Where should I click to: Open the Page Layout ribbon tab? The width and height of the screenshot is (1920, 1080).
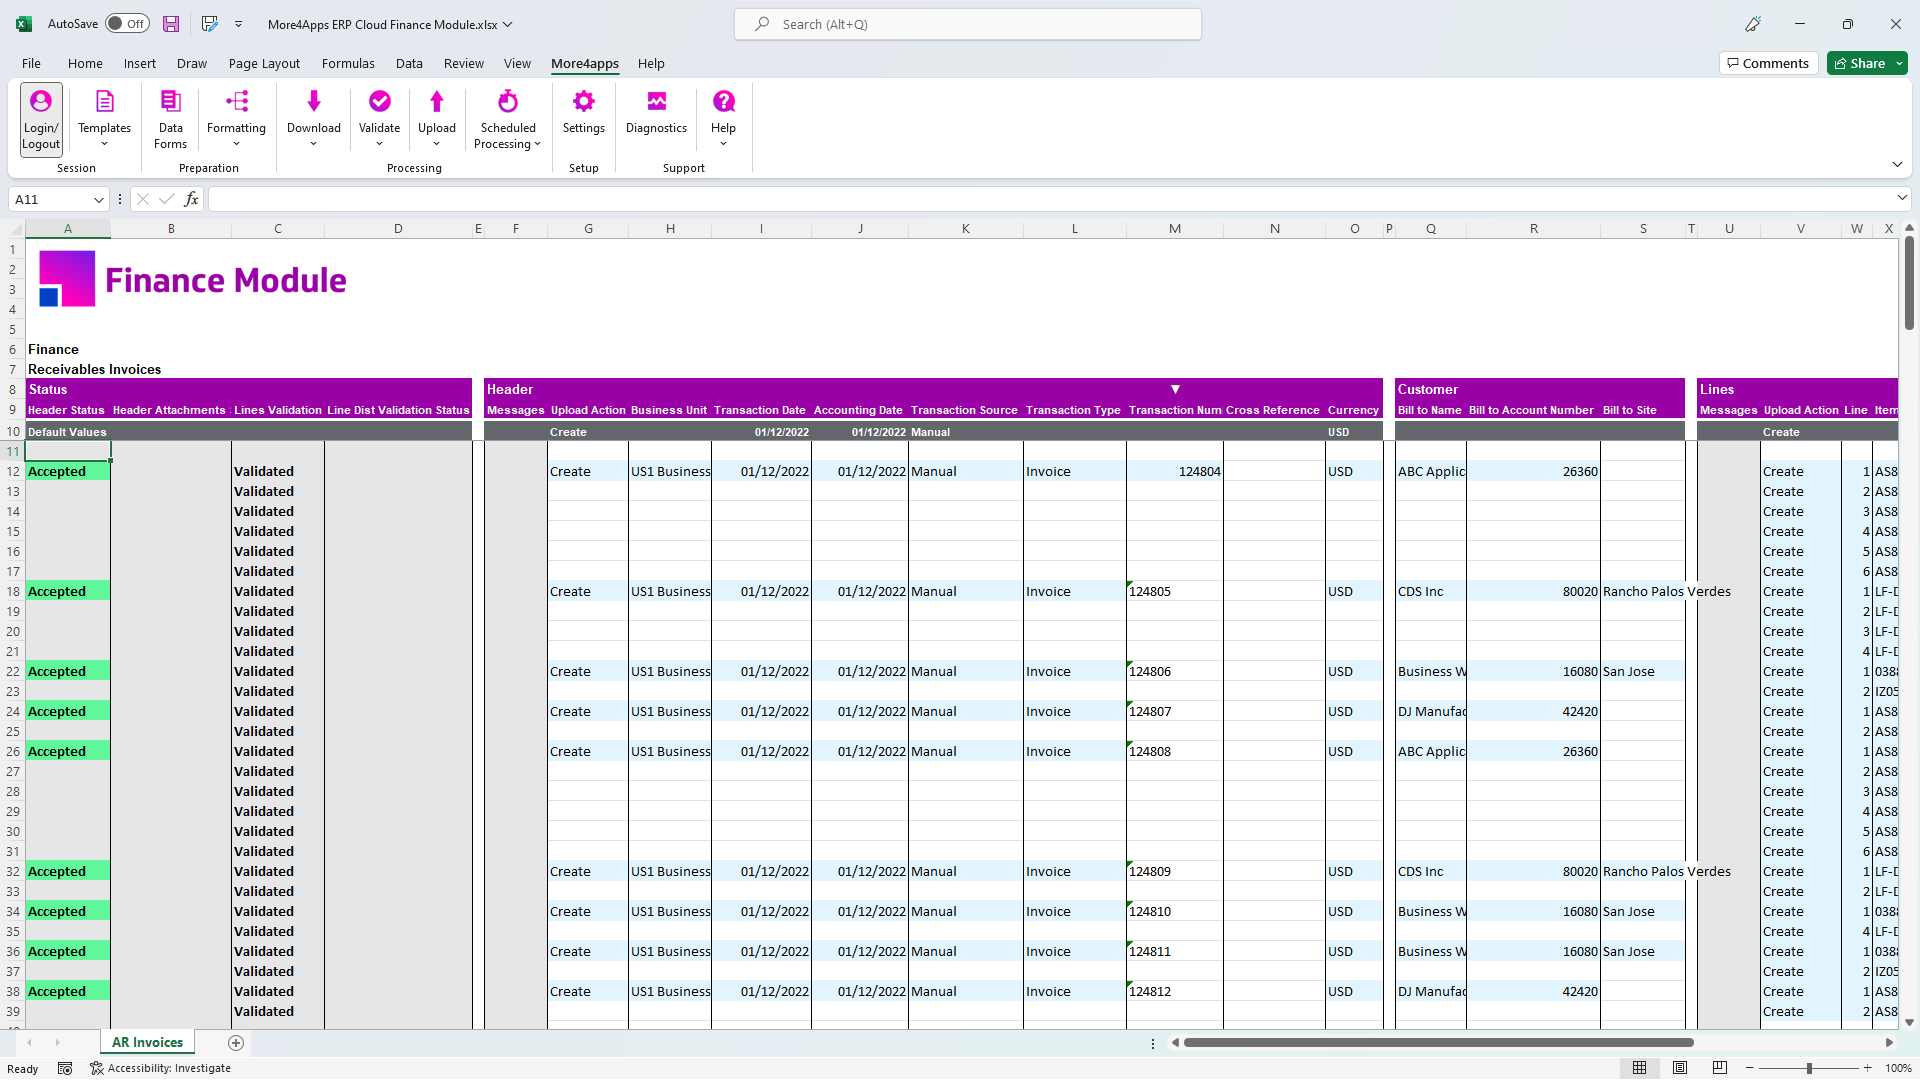[264, 63]
